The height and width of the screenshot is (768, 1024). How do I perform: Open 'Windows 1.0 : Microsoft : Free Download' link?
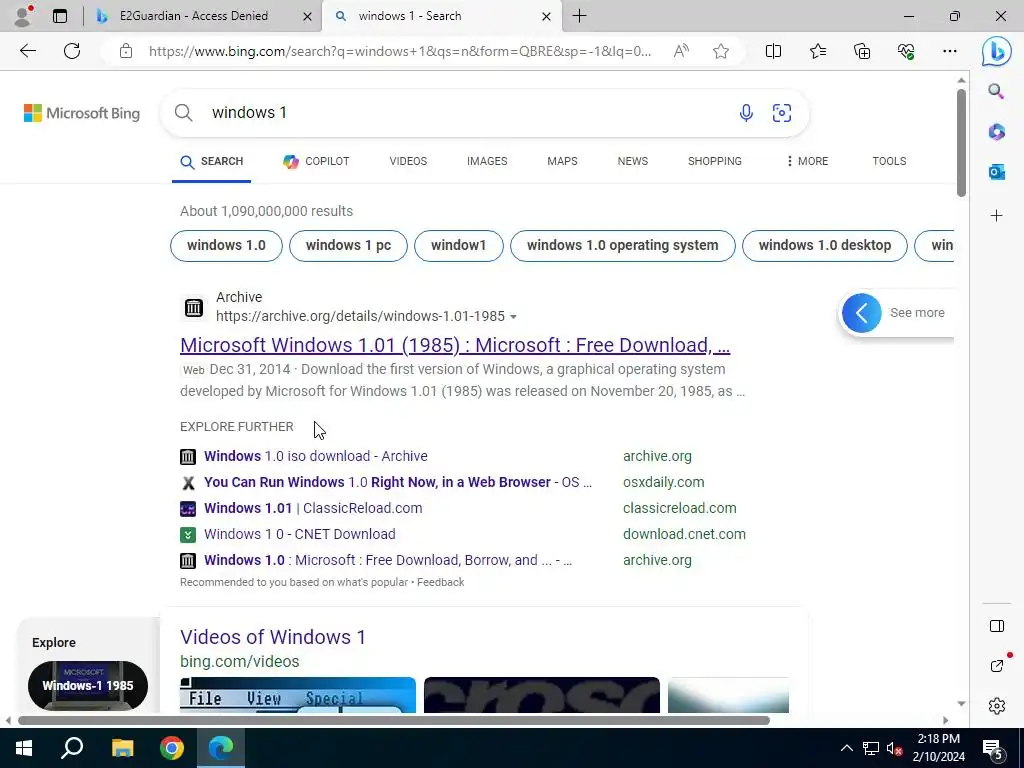tap(388, 560)
